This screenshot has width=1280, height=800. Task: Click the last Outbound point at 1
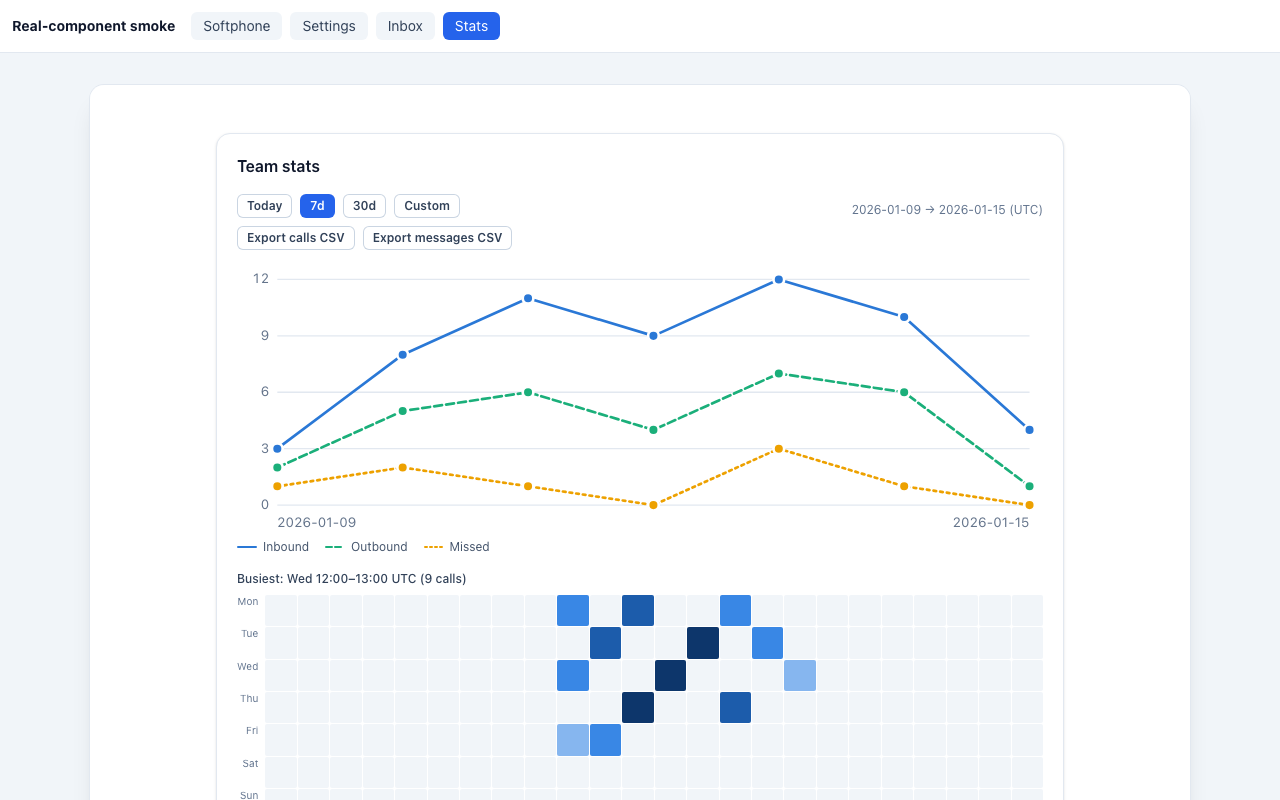1029,486
